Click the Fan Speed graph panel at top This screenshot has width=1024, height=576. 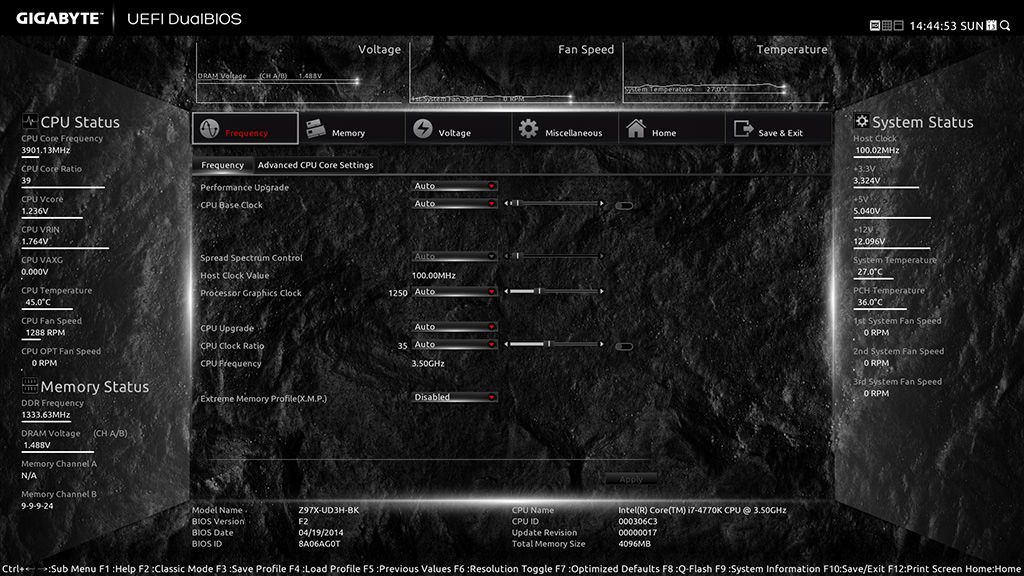[513, 72]
